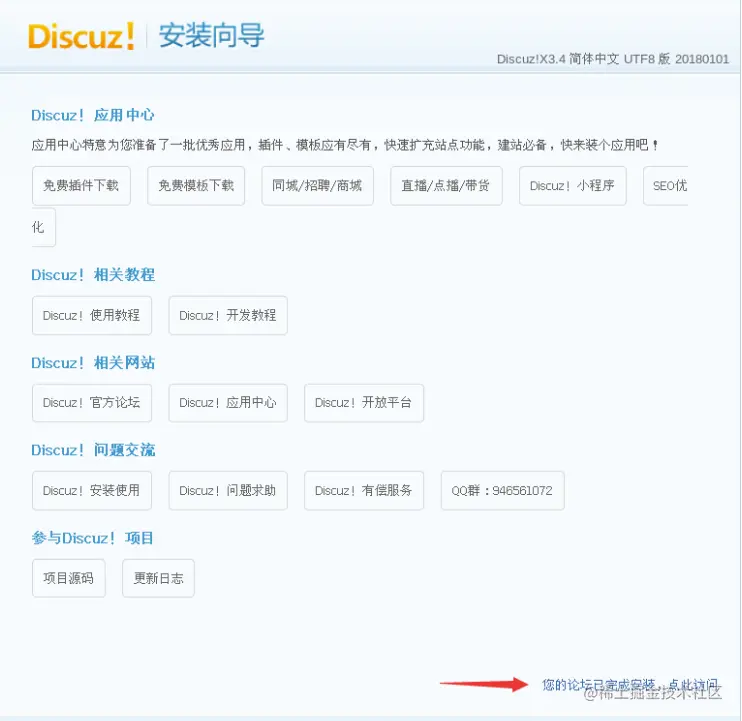Visit Discuz! 开放平台
The width and height of the screenshot is (742, 721).
point(364,403)
